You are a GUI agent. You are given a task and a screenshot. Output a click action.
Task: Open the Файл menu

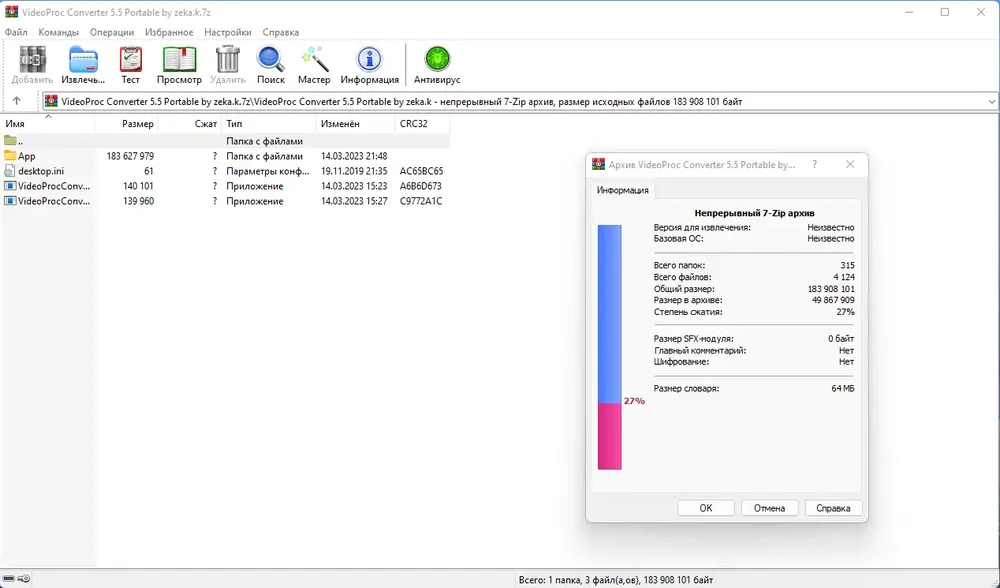(x=16, y=32)
